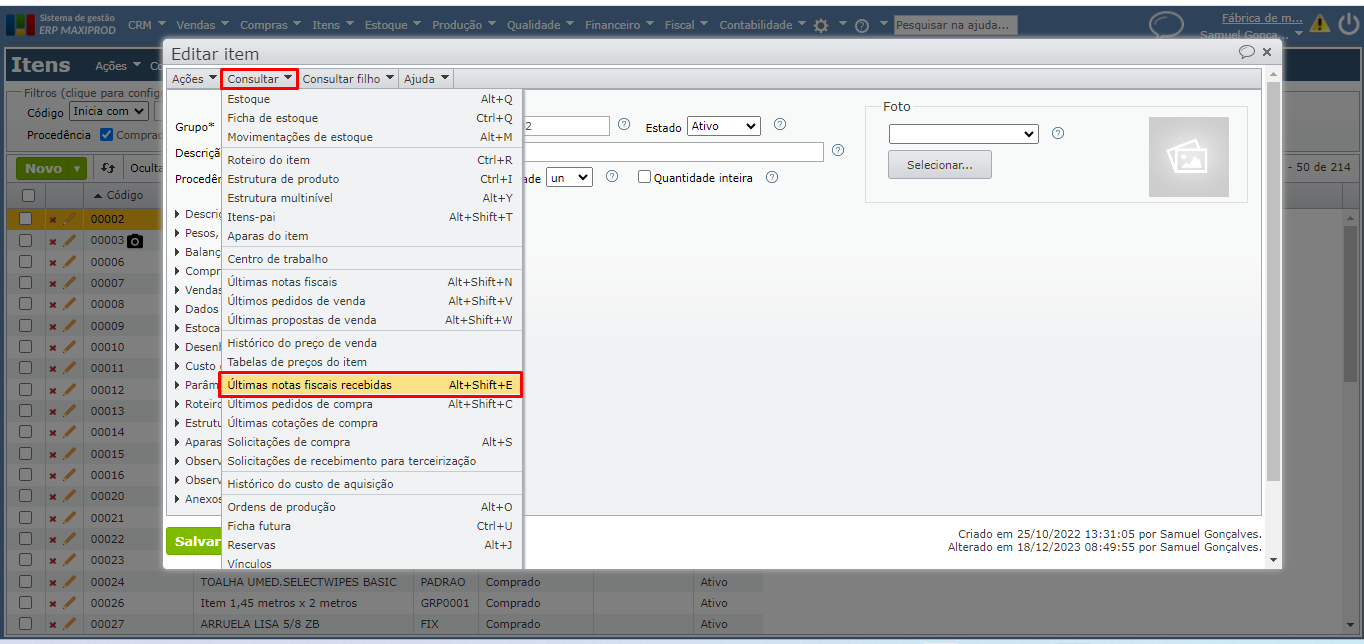Open the settings gear in top bar
The image size is (1364, 644).
click(821, 25)
